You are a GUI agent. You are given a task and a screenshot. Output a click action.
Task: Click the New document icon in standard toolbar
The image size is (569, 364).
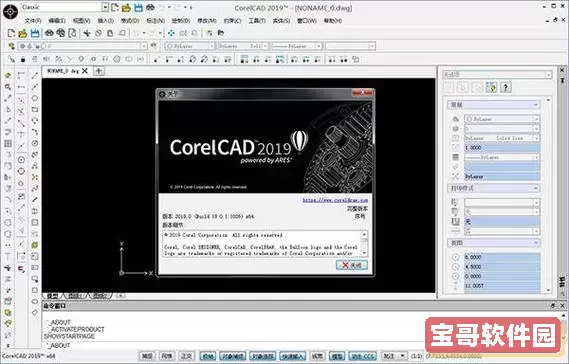pyautogui.click(x=11, y=33)
